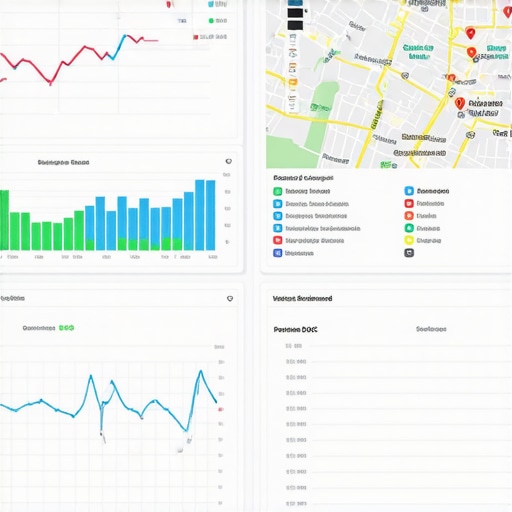Select the light blue icon heading right legend column
The height and width of the screenshot is (512, 512).
tap(409, 191)
